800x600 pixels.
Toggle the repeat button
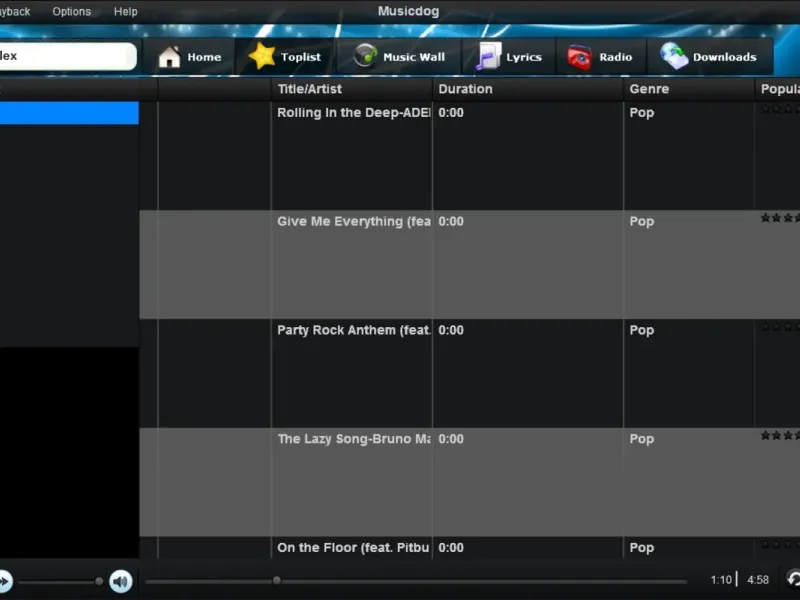(x=793, y=579)
